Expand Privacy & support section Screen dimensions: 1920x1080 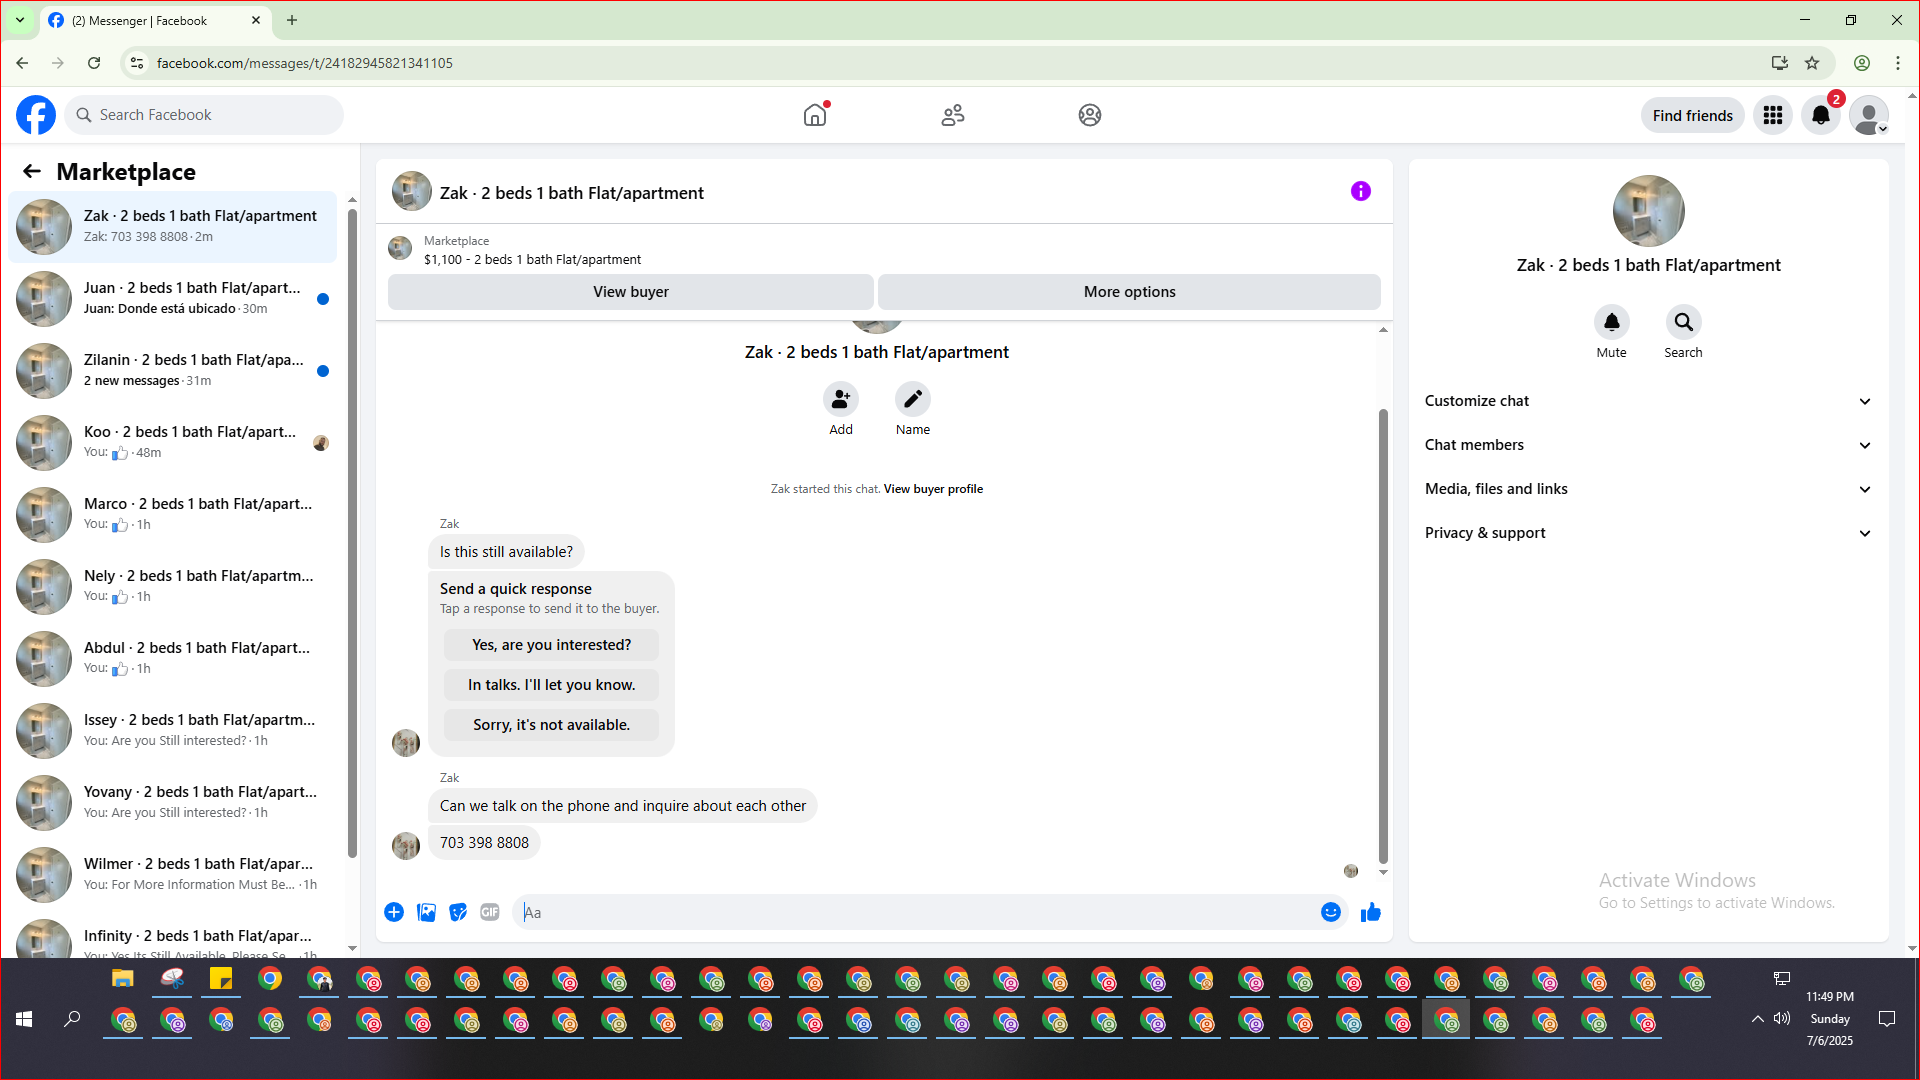click(1647, 533)
